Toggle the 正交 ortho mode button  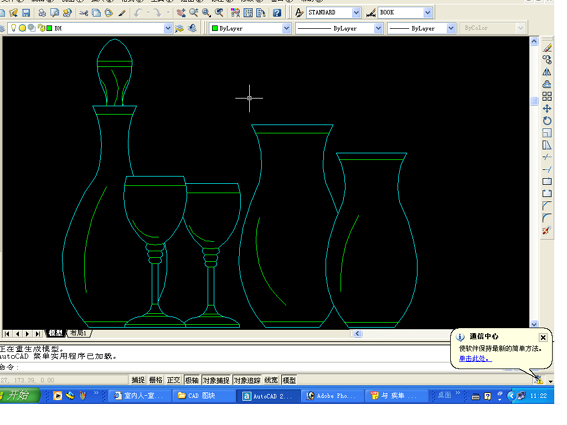[174, 380]
